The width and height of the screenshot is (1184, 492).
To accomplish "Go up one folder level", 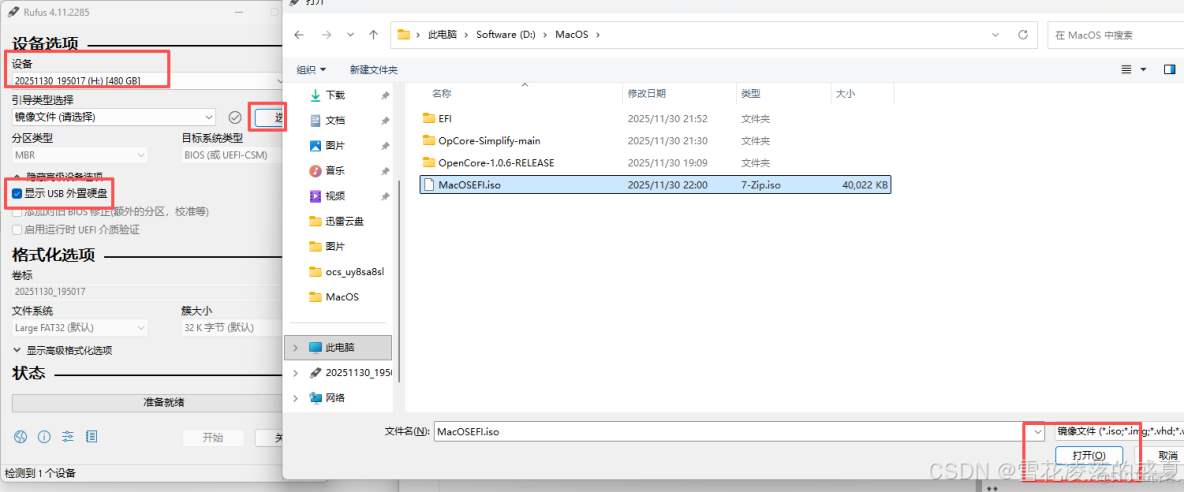I will point(373,35).
